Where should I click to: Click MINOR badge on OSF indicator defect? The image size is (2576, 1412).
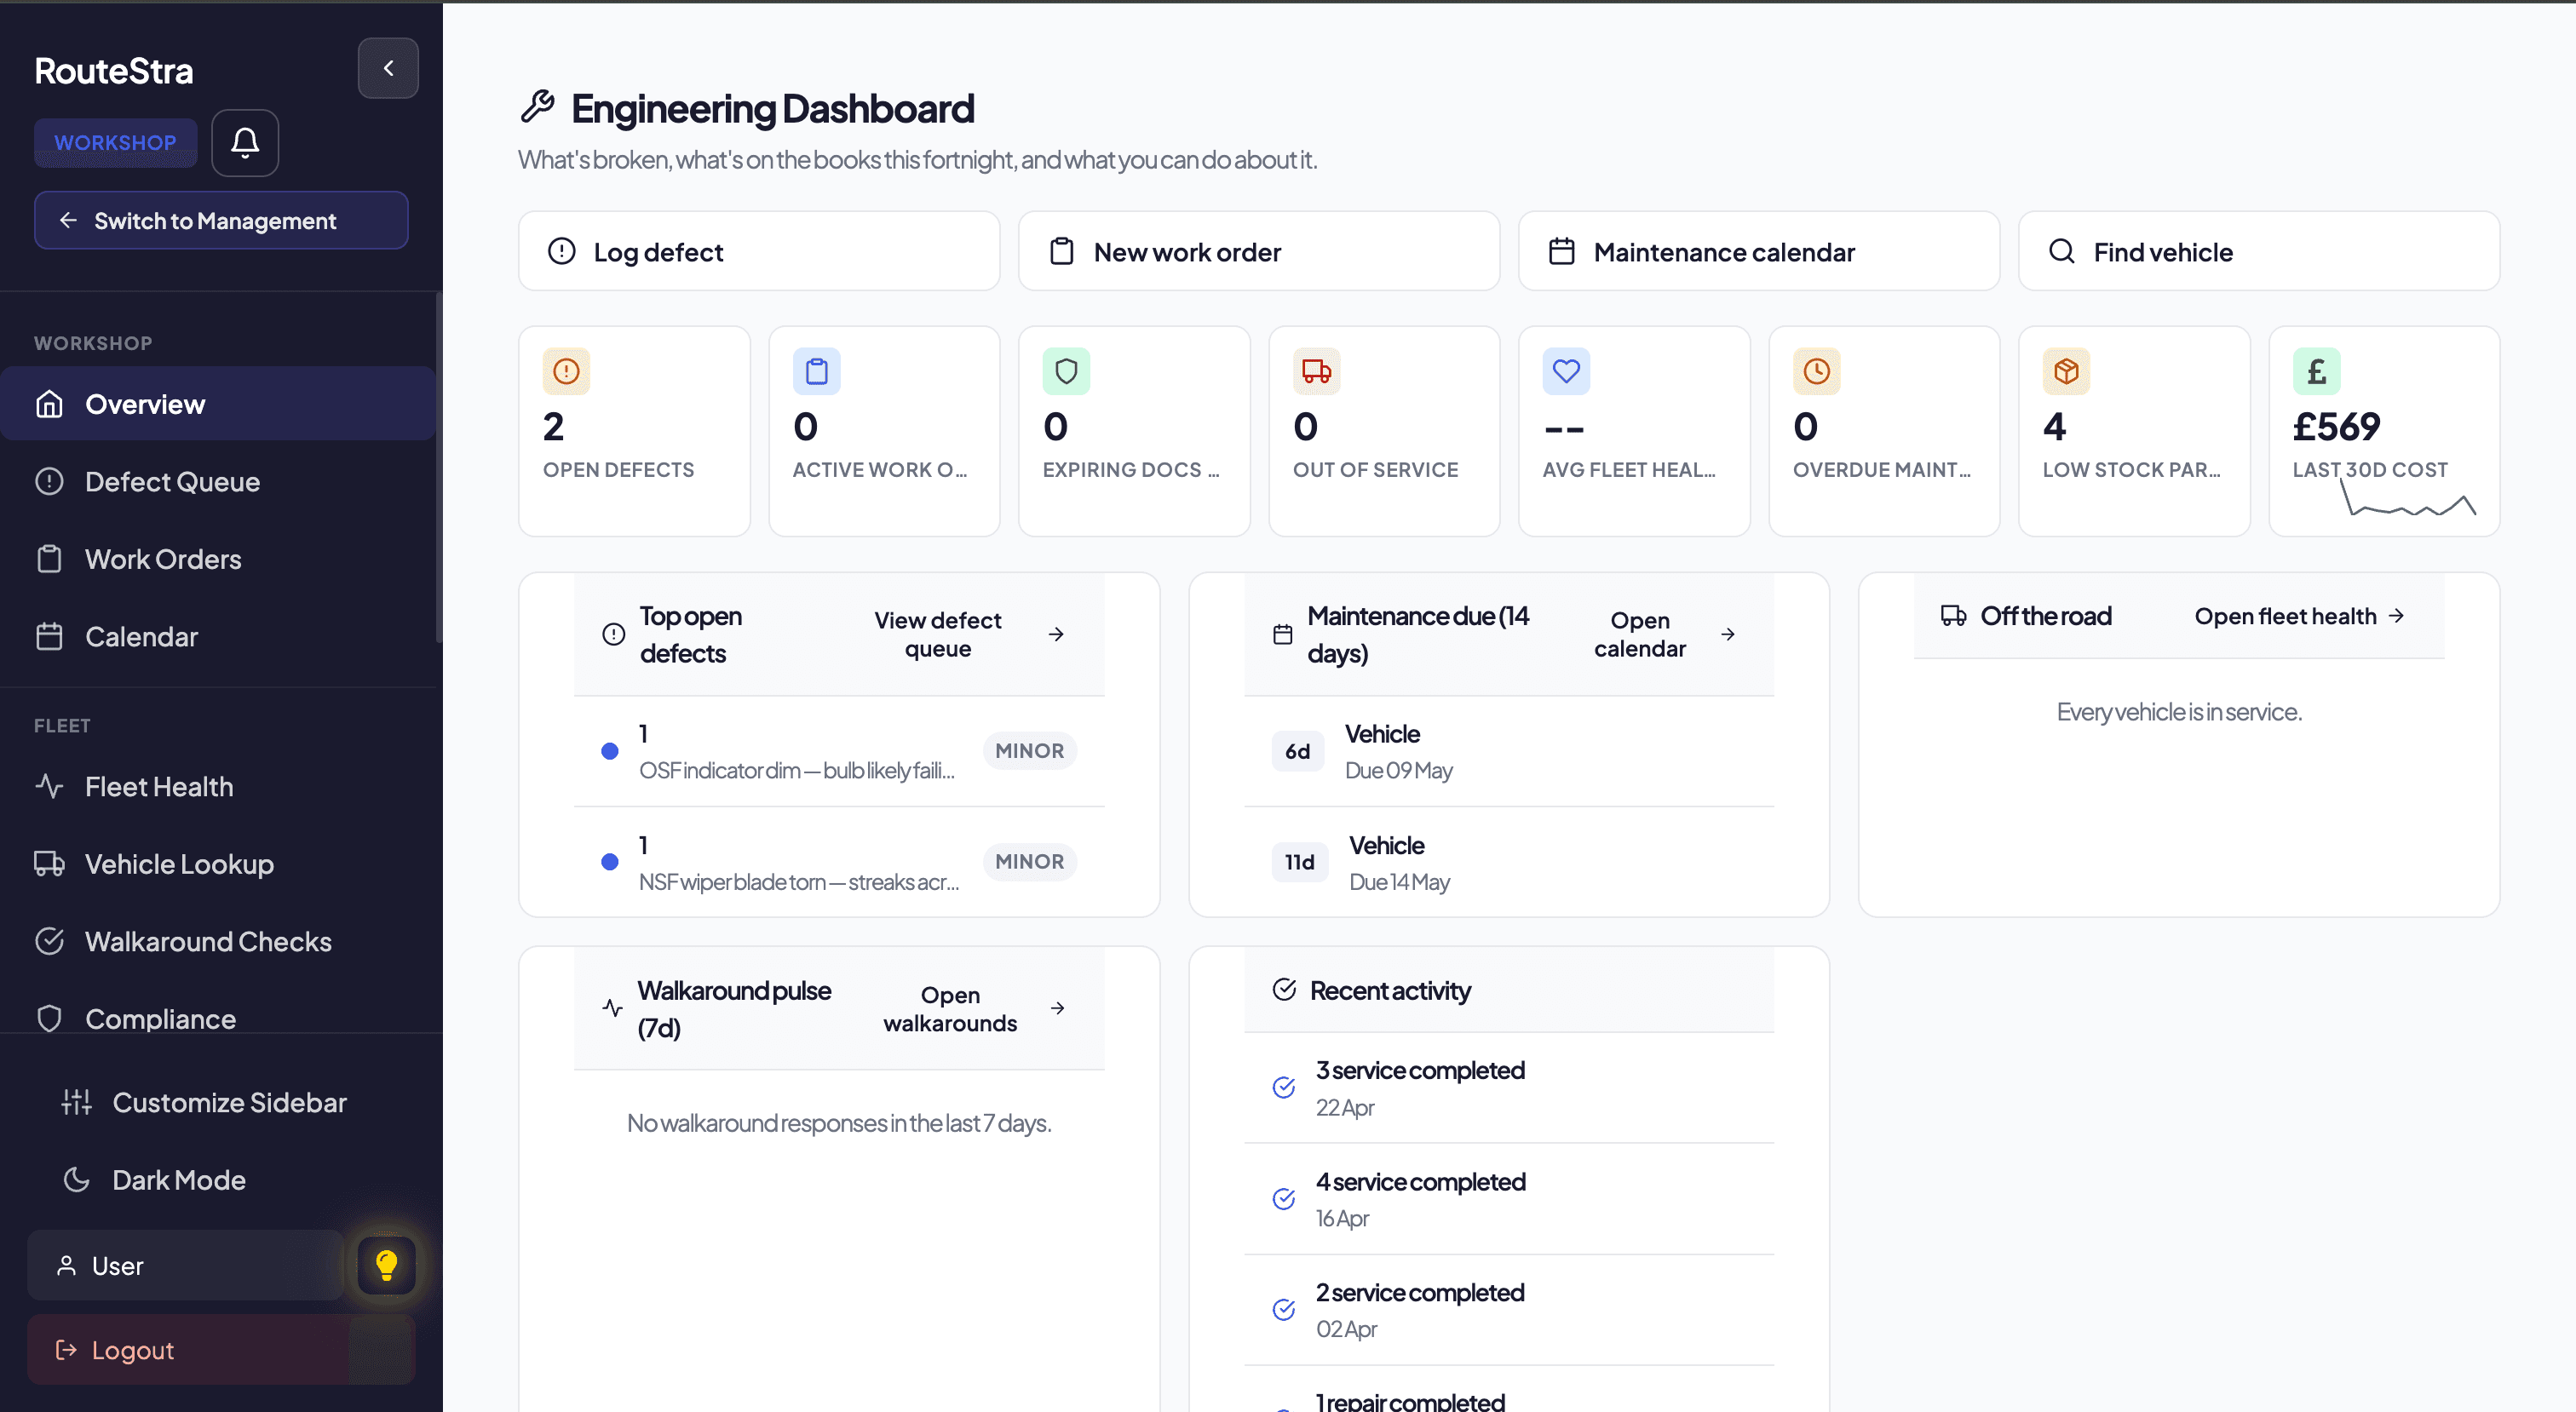[x=1029, y=751]
